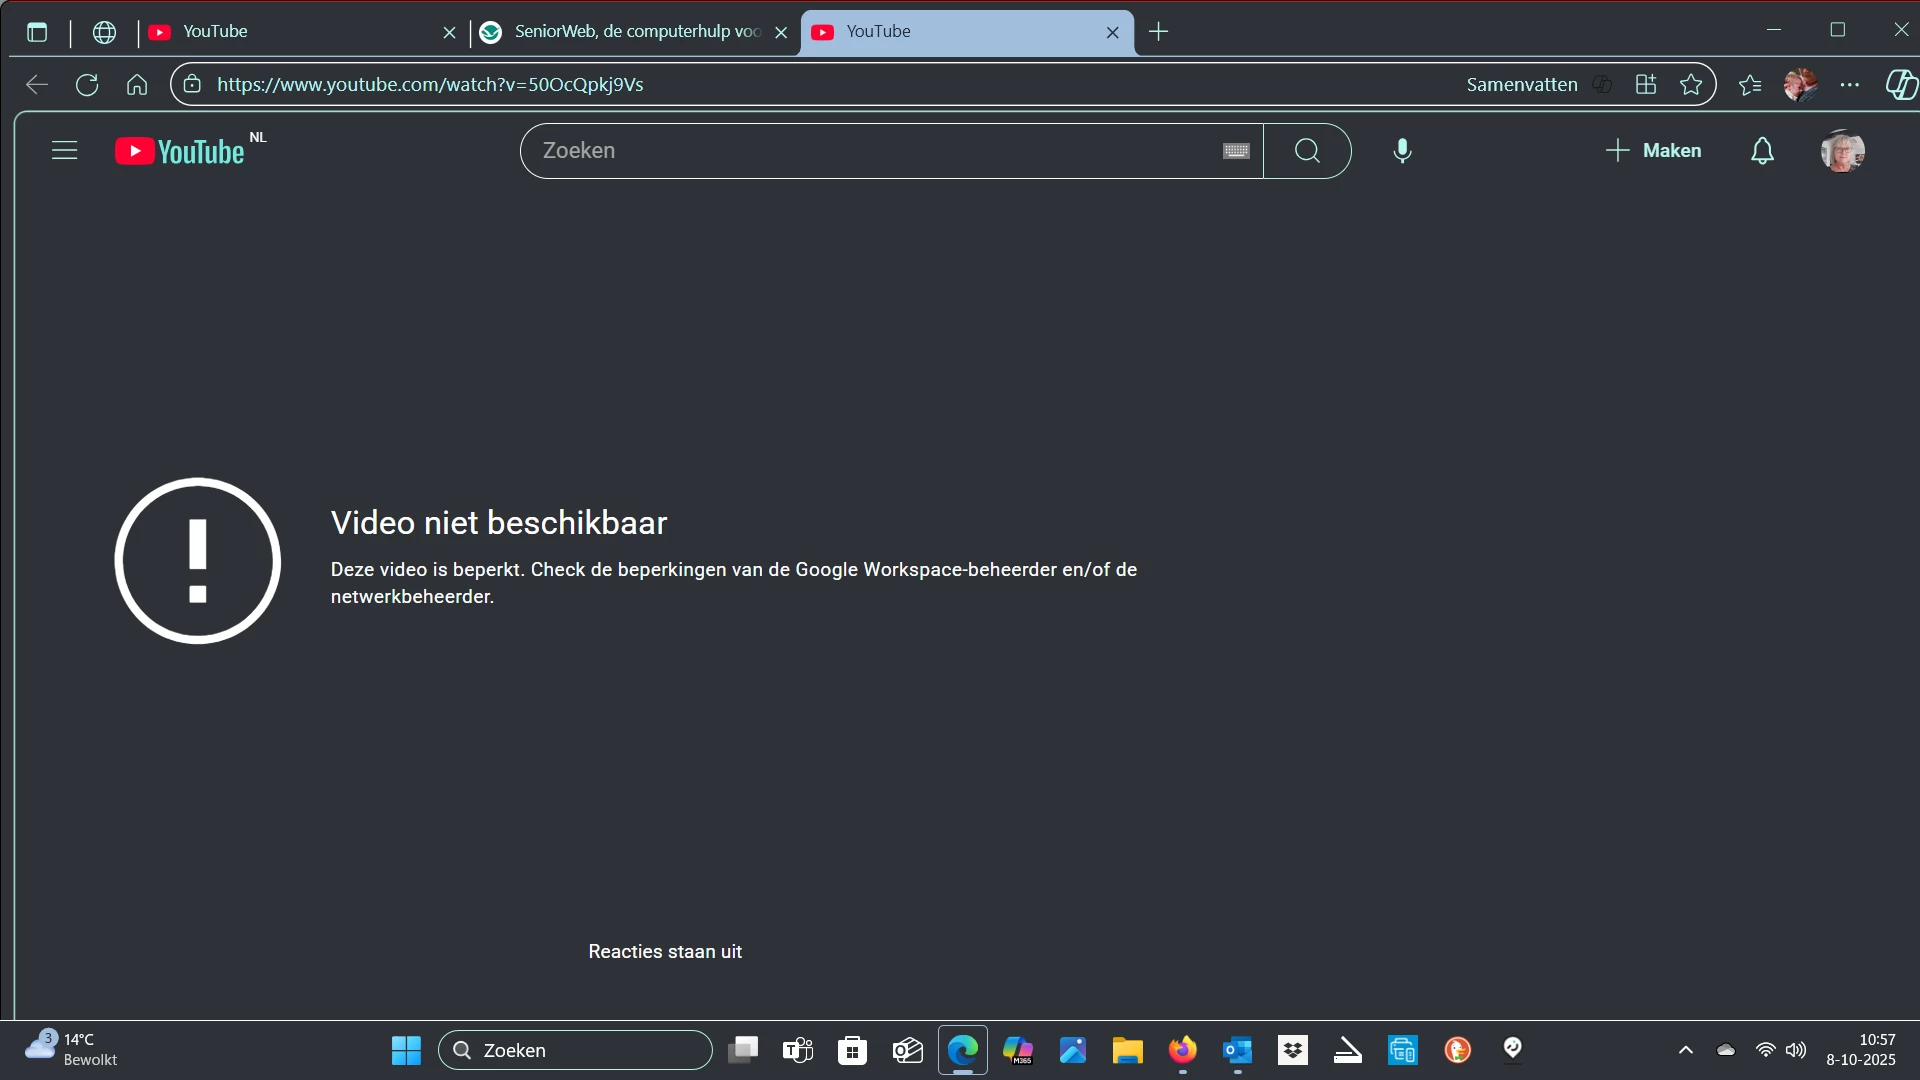Click Samenvatten in the address bar
Image resolution: width=1920 pixels, height=1080 pixels.
1521,85
